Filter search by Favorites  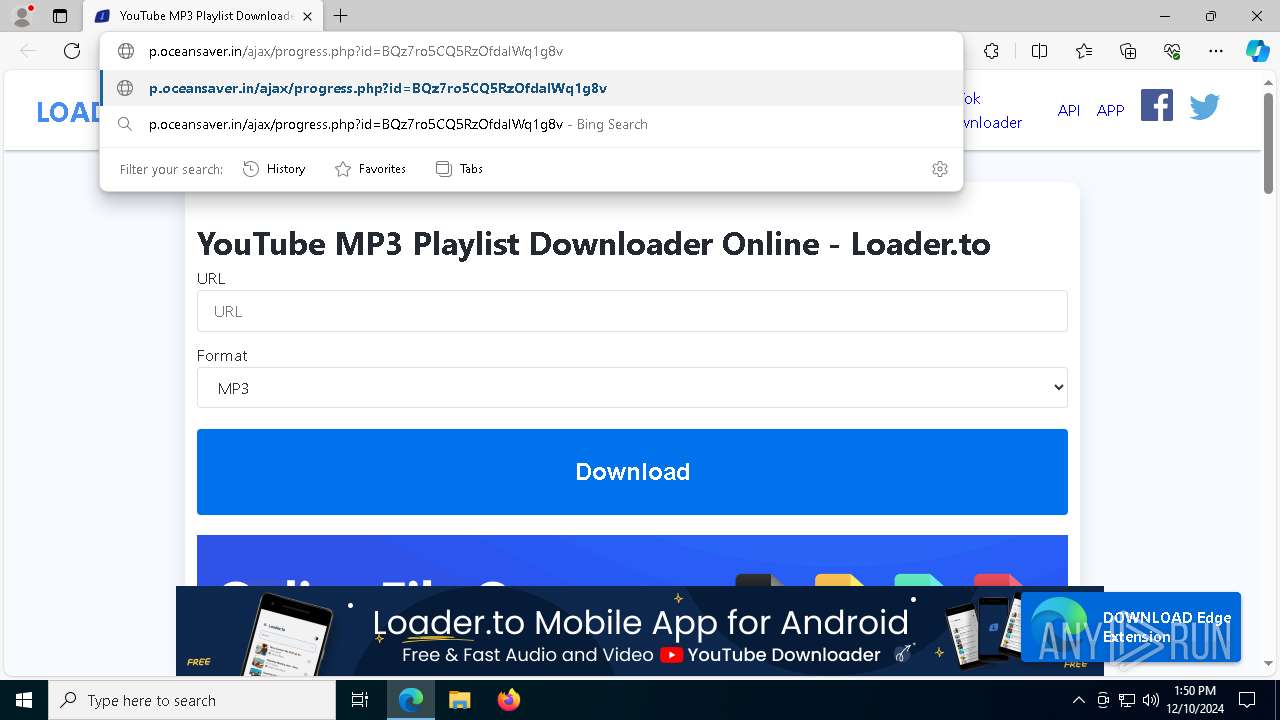click(x=370, y=169)
